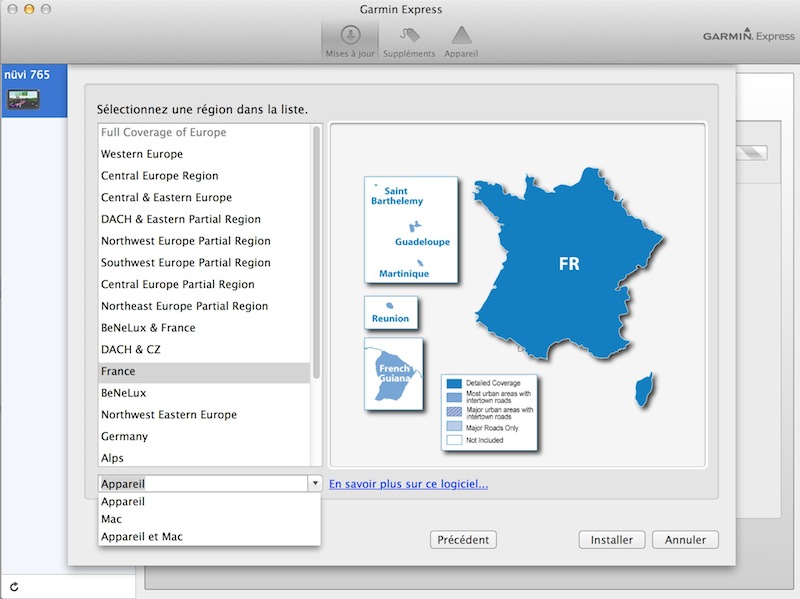Select the nüvi 765 device thumbnail
Image resolution: width=800 pixels, height=599 pixels.
click(23, 99)
